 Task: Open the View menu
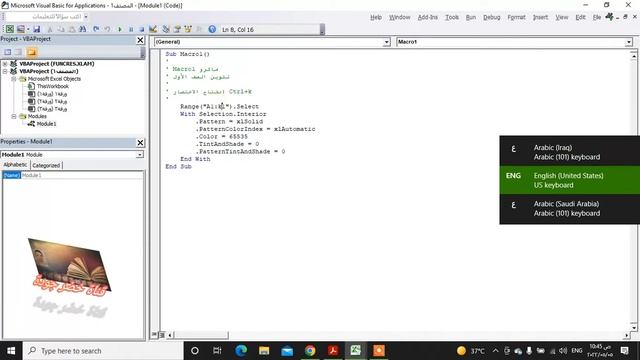coord(562,17)
